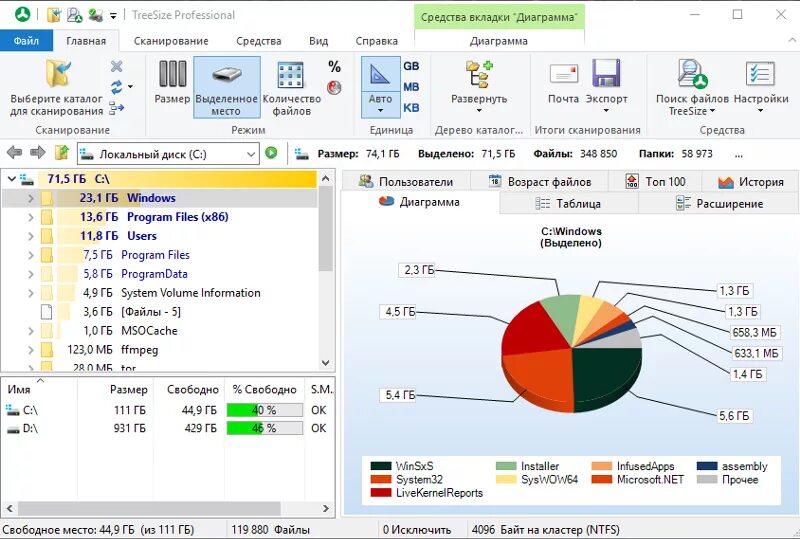800x539 pixels.
Task: Sort drives by % Свободно column header
Action: click(x=264, y=389)
